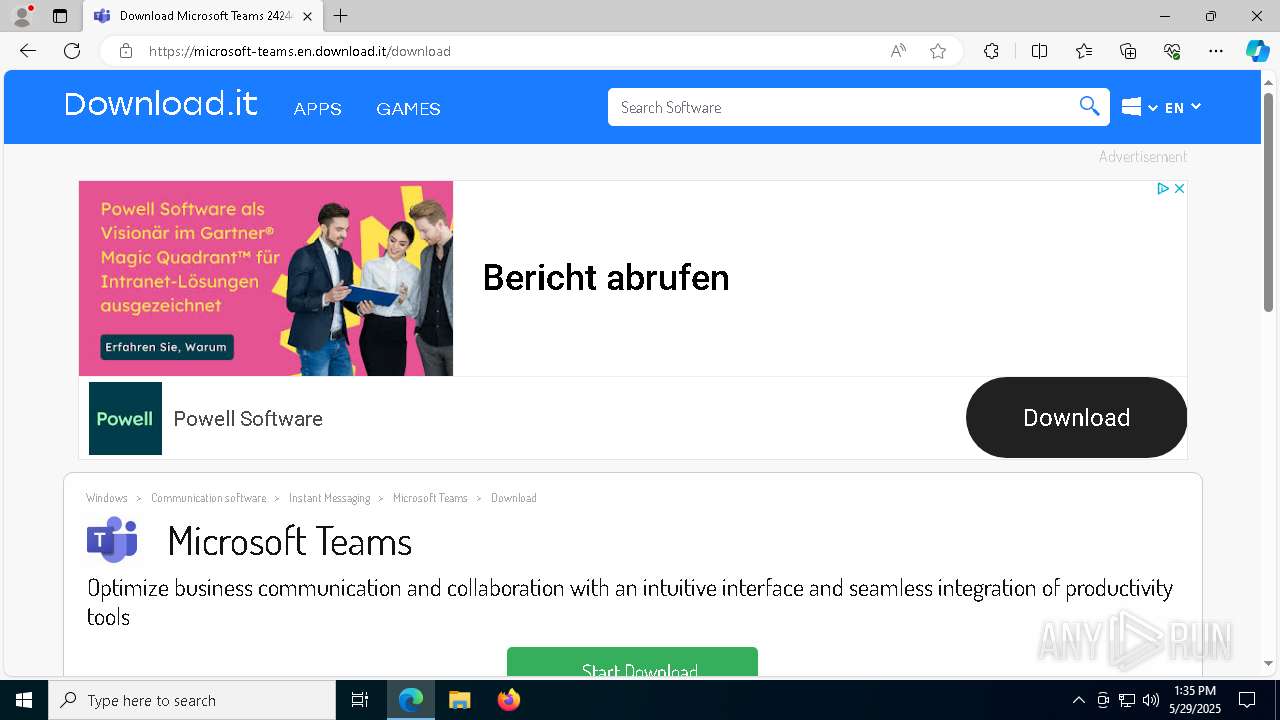
Task: Open Browser essentials icon
Action: point(1172,51)
